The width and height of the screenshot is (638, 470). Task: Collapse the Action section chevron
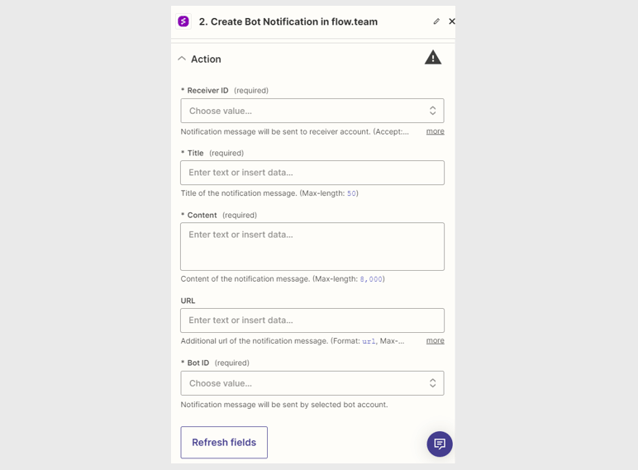(x=182, y=59)
